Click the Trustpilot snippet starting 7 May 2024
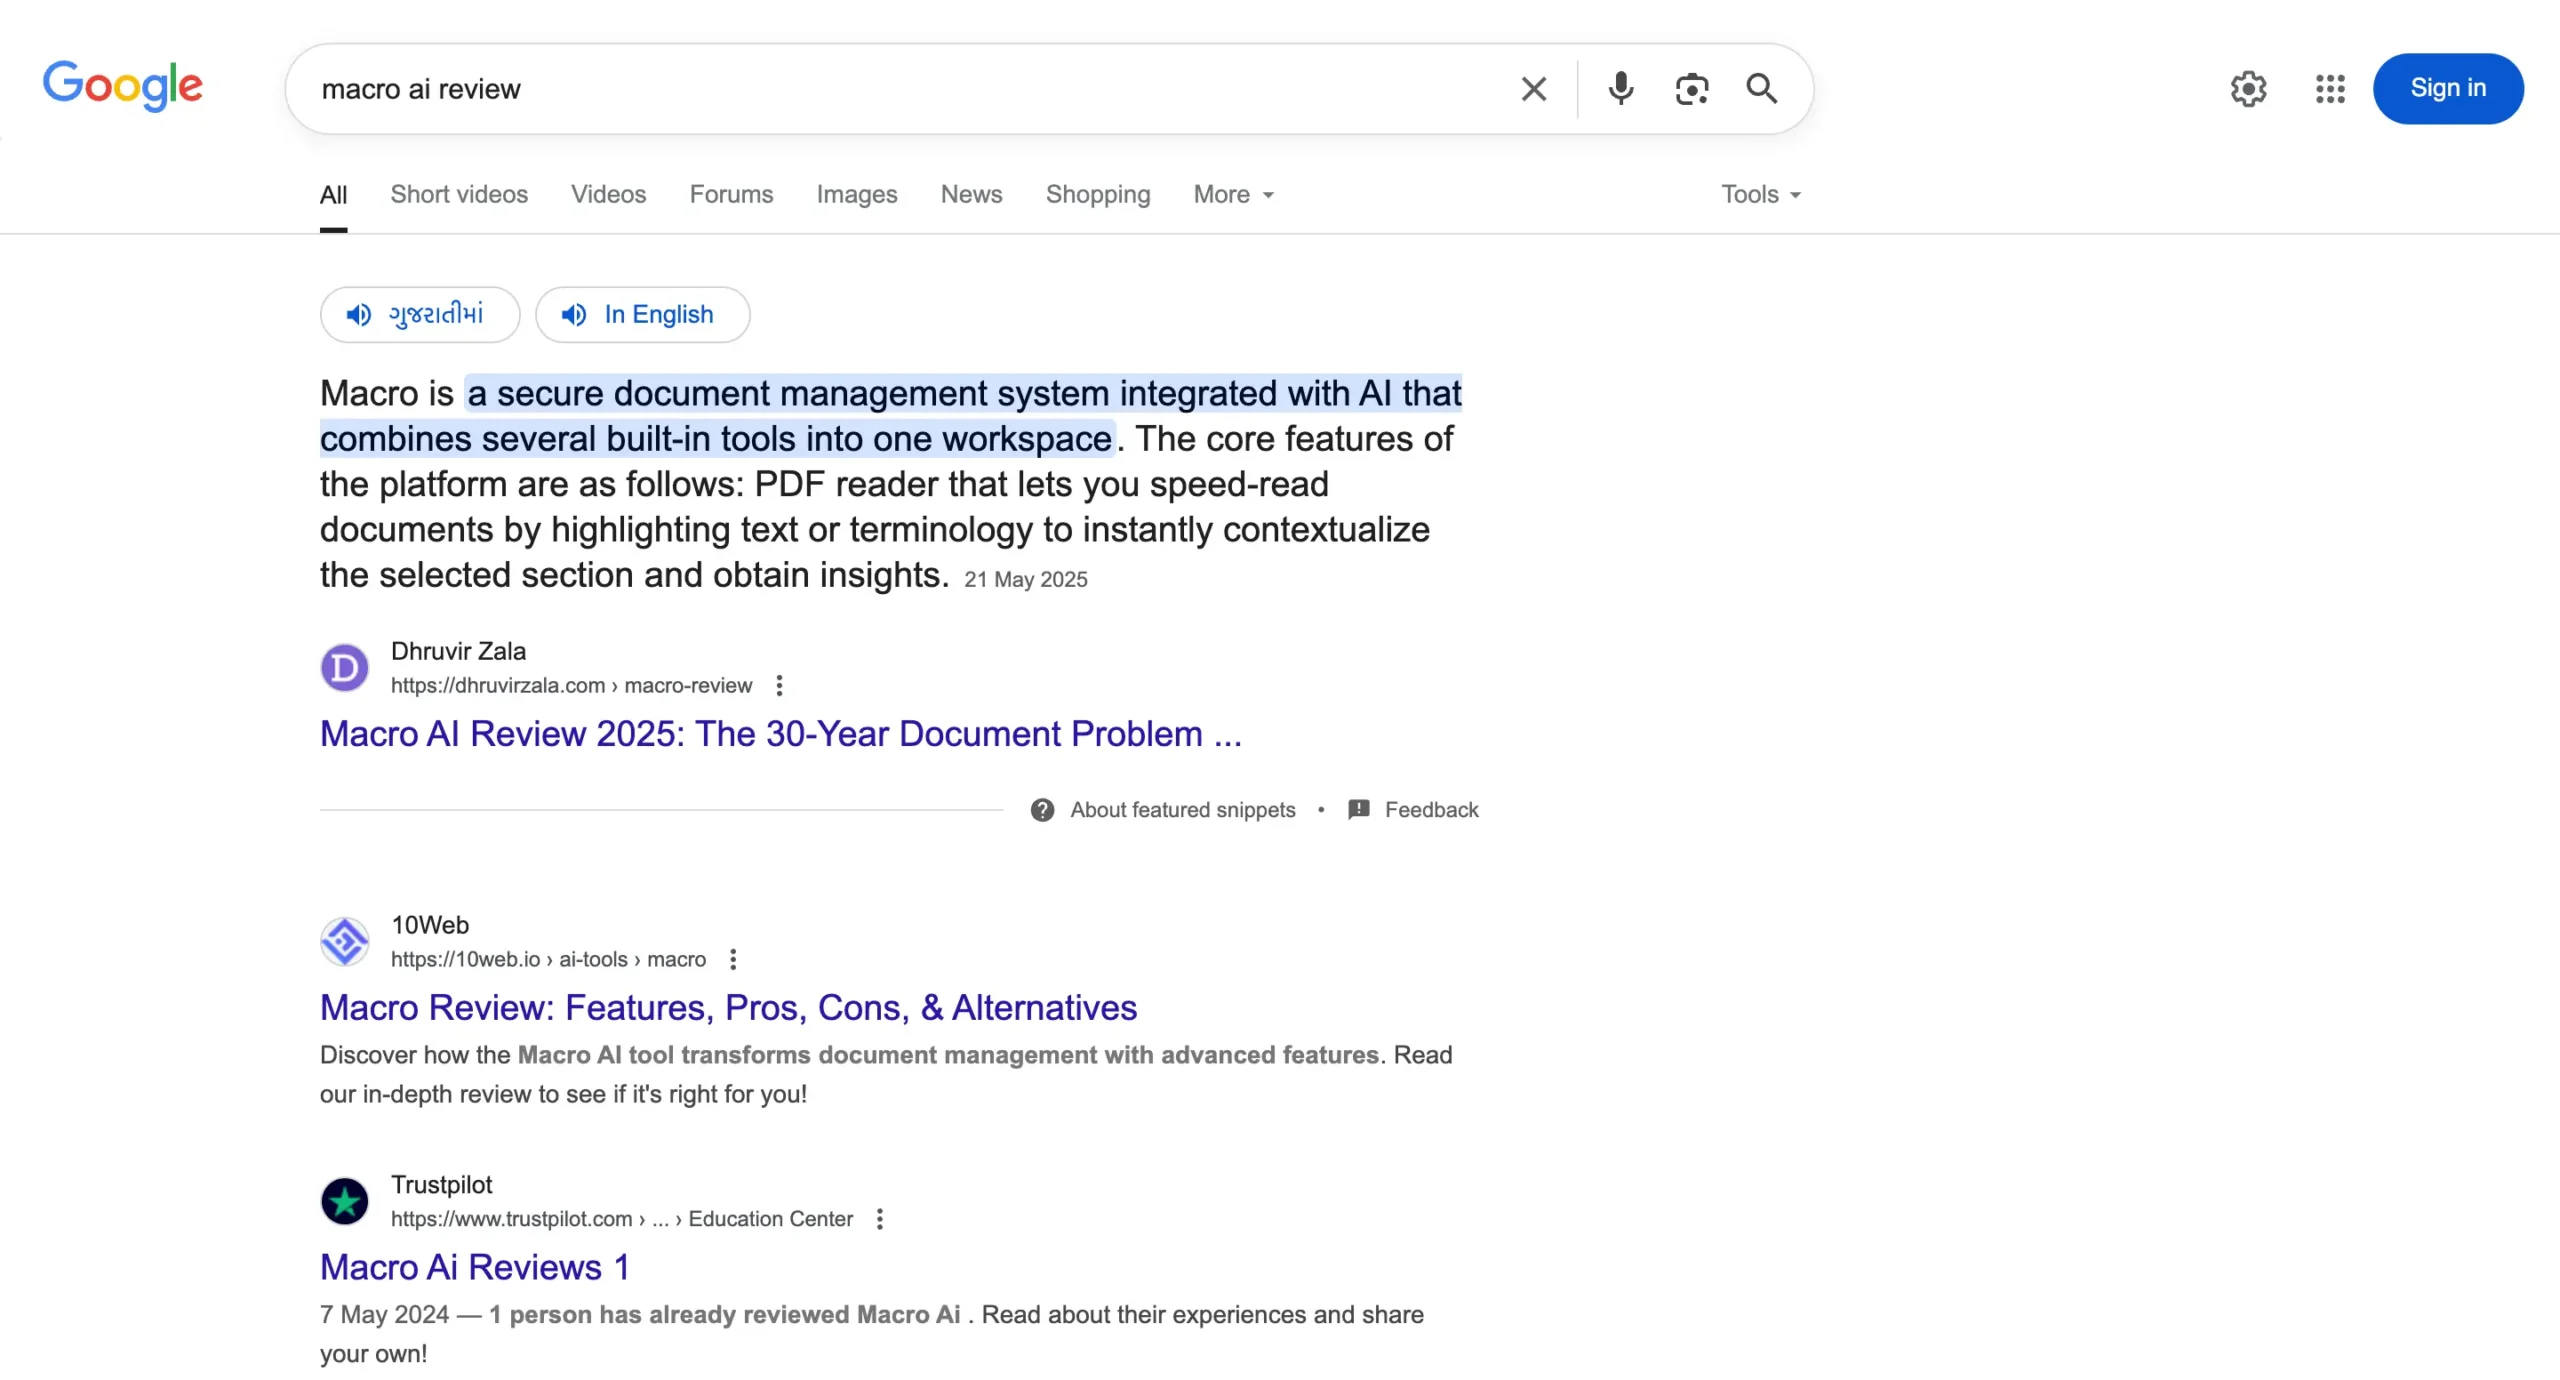Image resolution: width=2560 pixels, height=1380 pixels. (x=872, y=1334)
